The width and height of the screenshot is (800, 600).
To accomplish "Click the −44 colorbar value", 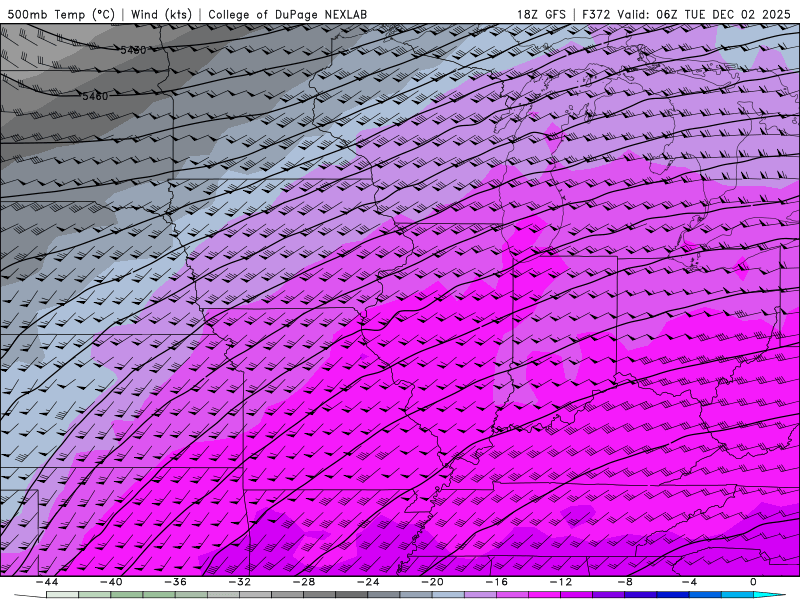I will [x=47, y=582].
